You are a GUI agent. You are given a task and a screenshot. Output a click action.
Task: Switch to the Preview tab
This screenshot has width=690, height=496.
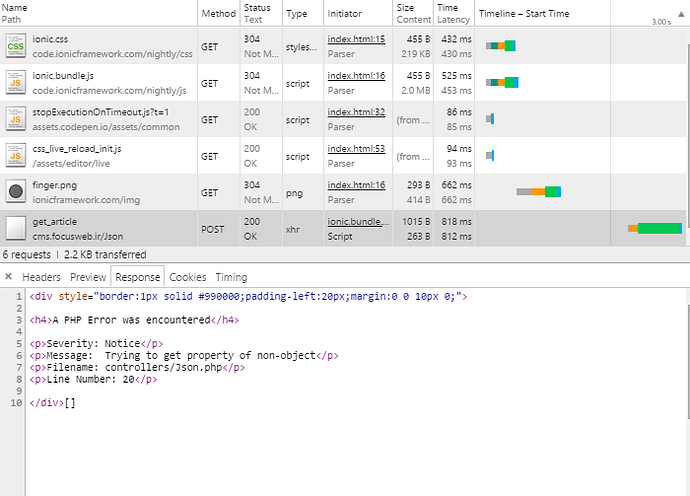pyautogui.click(x=88, y=277)
